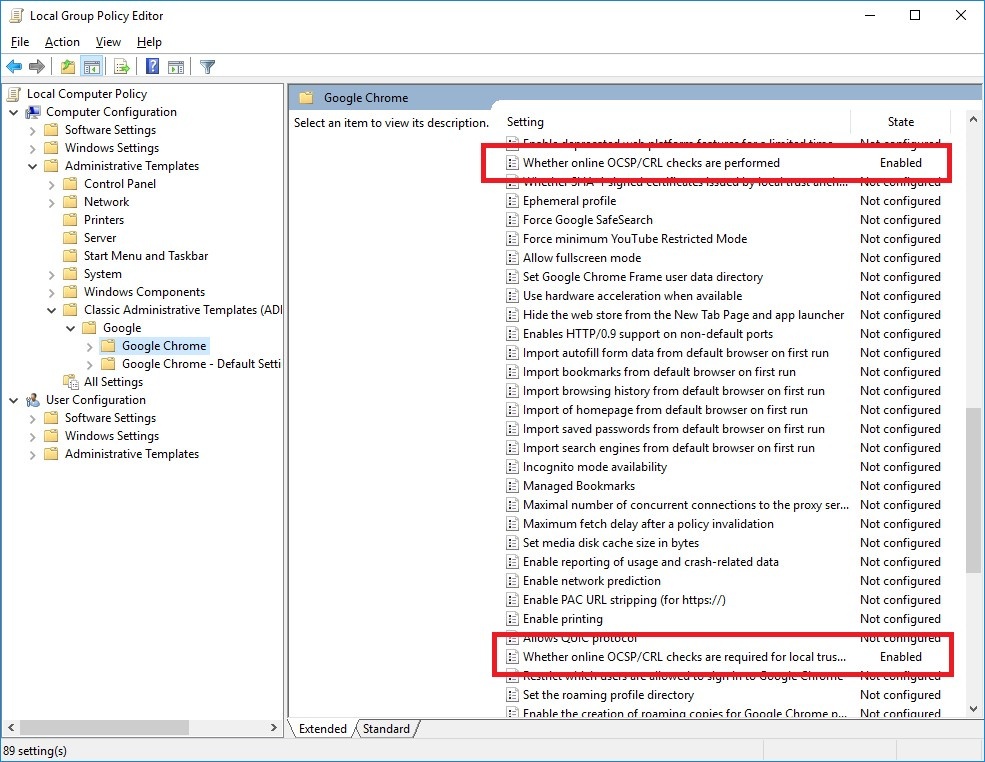The image size is (985, 762).
Task: Click the vertical scrollbar thumb in settings list
Action: pyautogui.click(x=973, y=490)
